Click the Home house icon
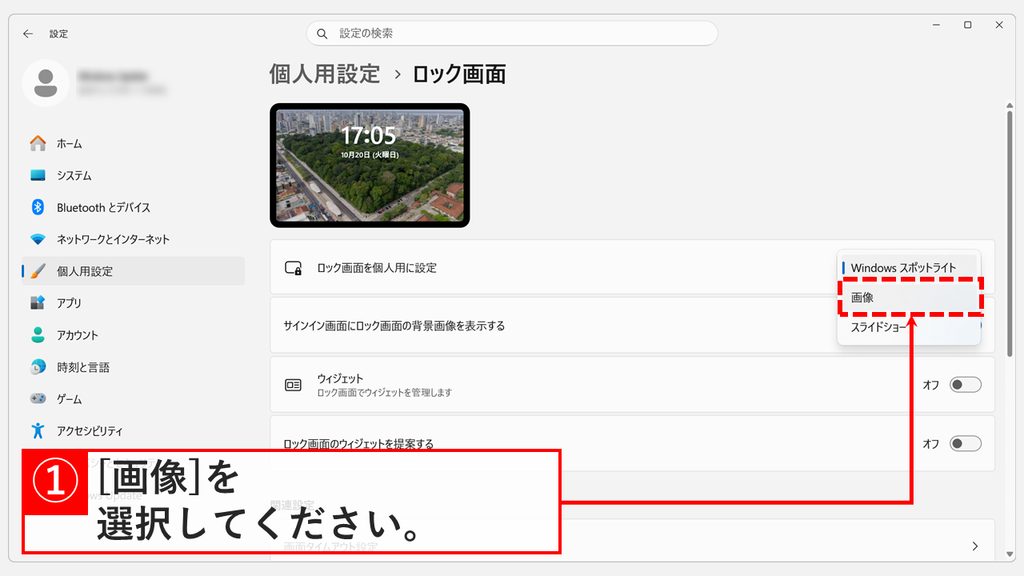 (x=38, y=143)
